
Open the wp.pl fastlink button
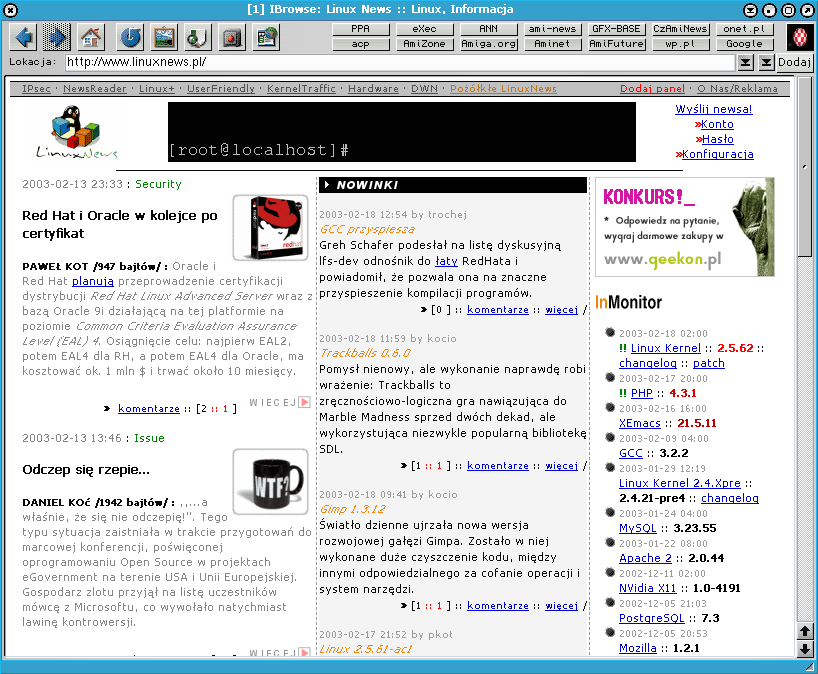(680, 44)
